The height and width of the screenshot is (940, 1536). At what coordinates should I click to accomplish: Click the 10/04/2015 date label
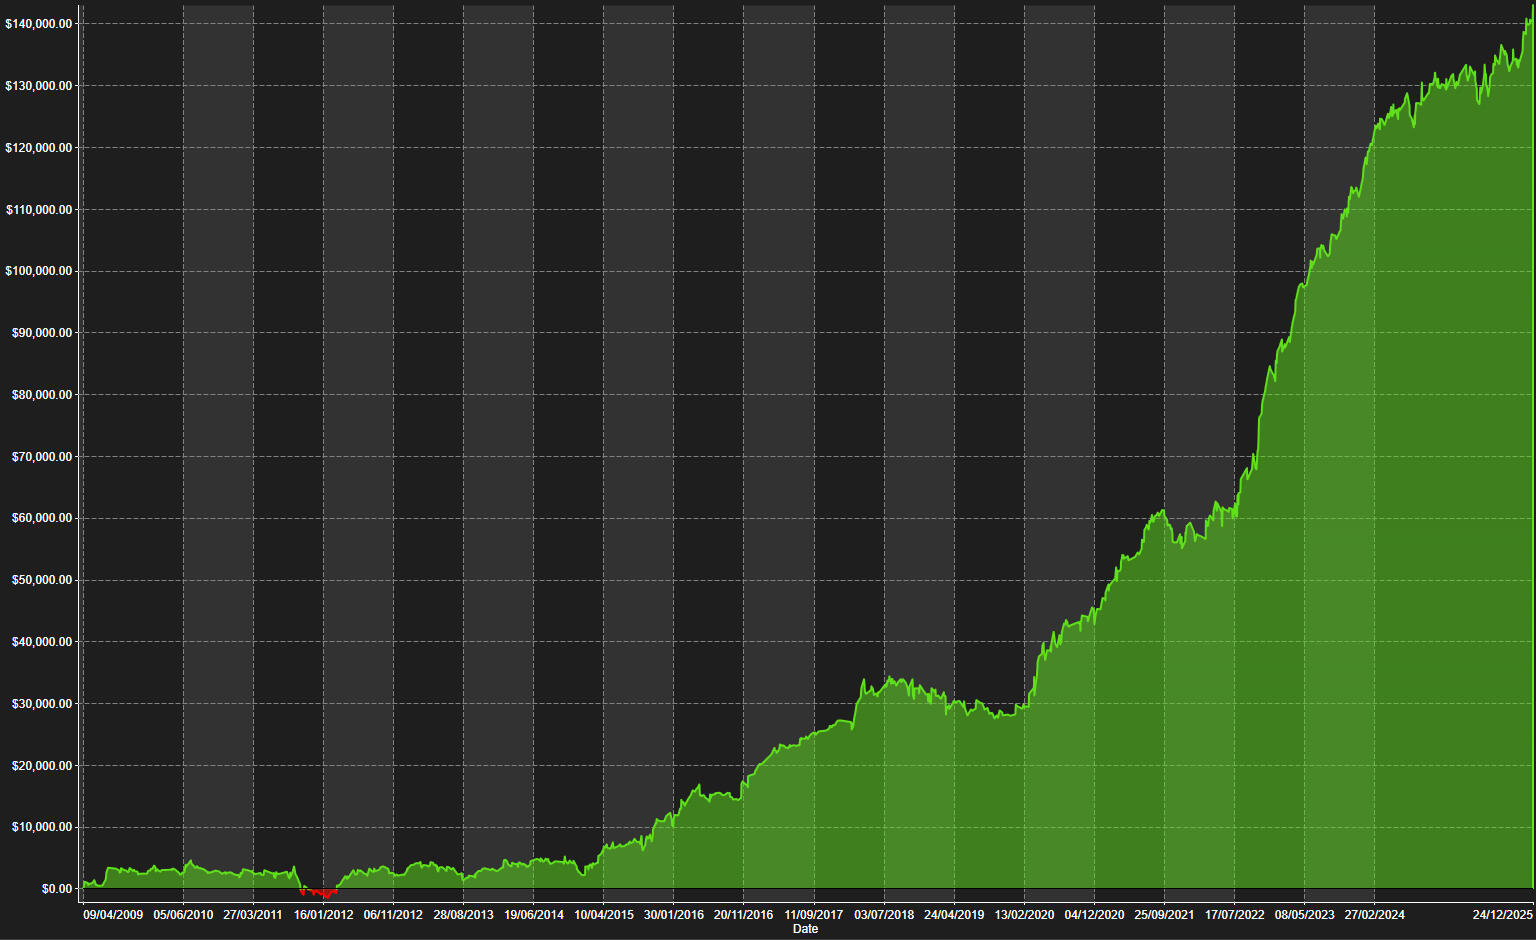pyautogui.click(x=603, y=915)
